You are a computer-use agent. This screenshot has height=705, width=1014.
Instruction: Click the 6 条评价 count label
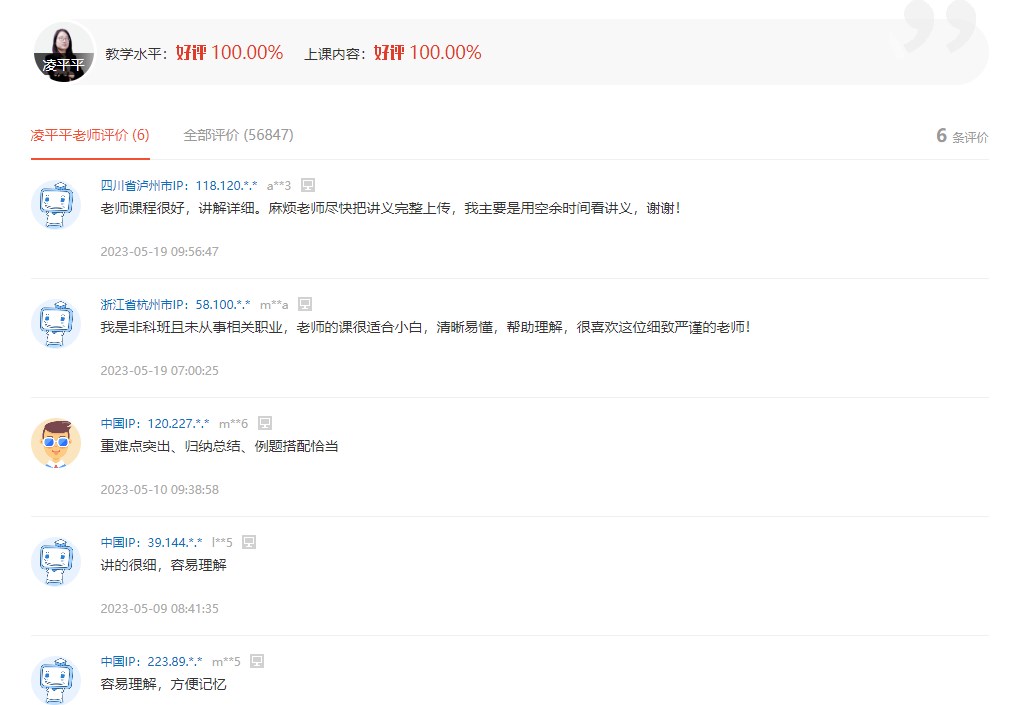962,136
